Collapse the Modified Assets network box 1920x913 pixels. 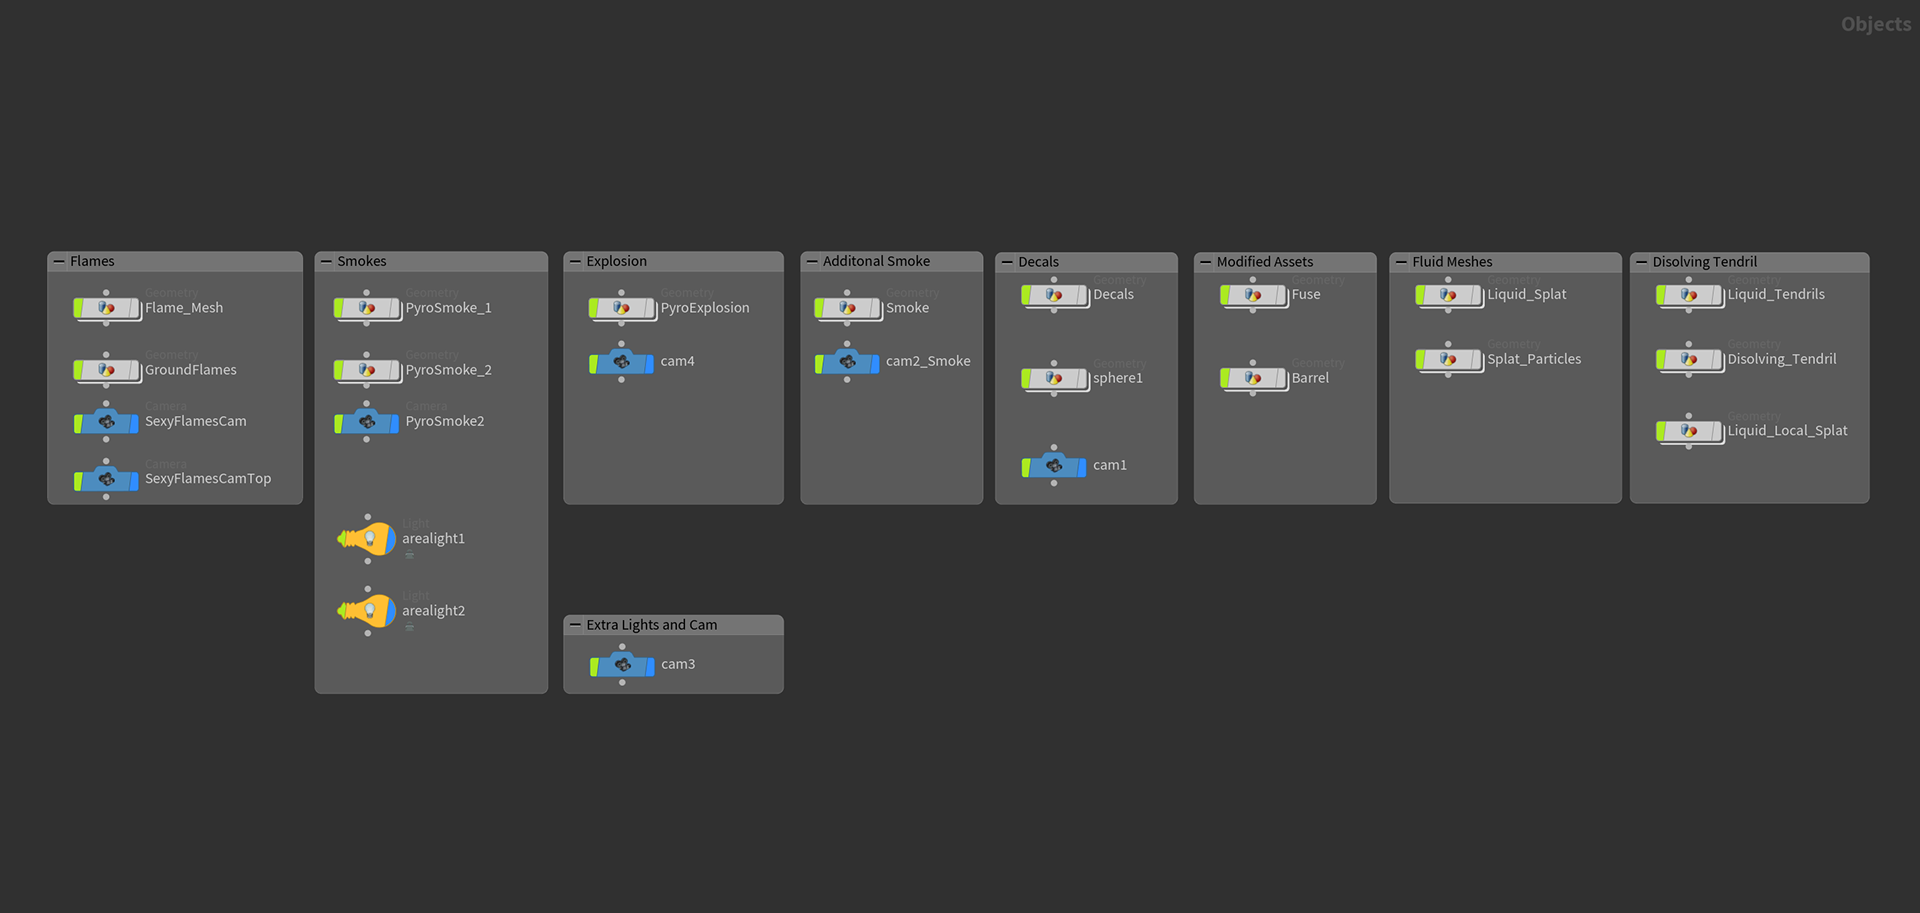click(1205, 262)
